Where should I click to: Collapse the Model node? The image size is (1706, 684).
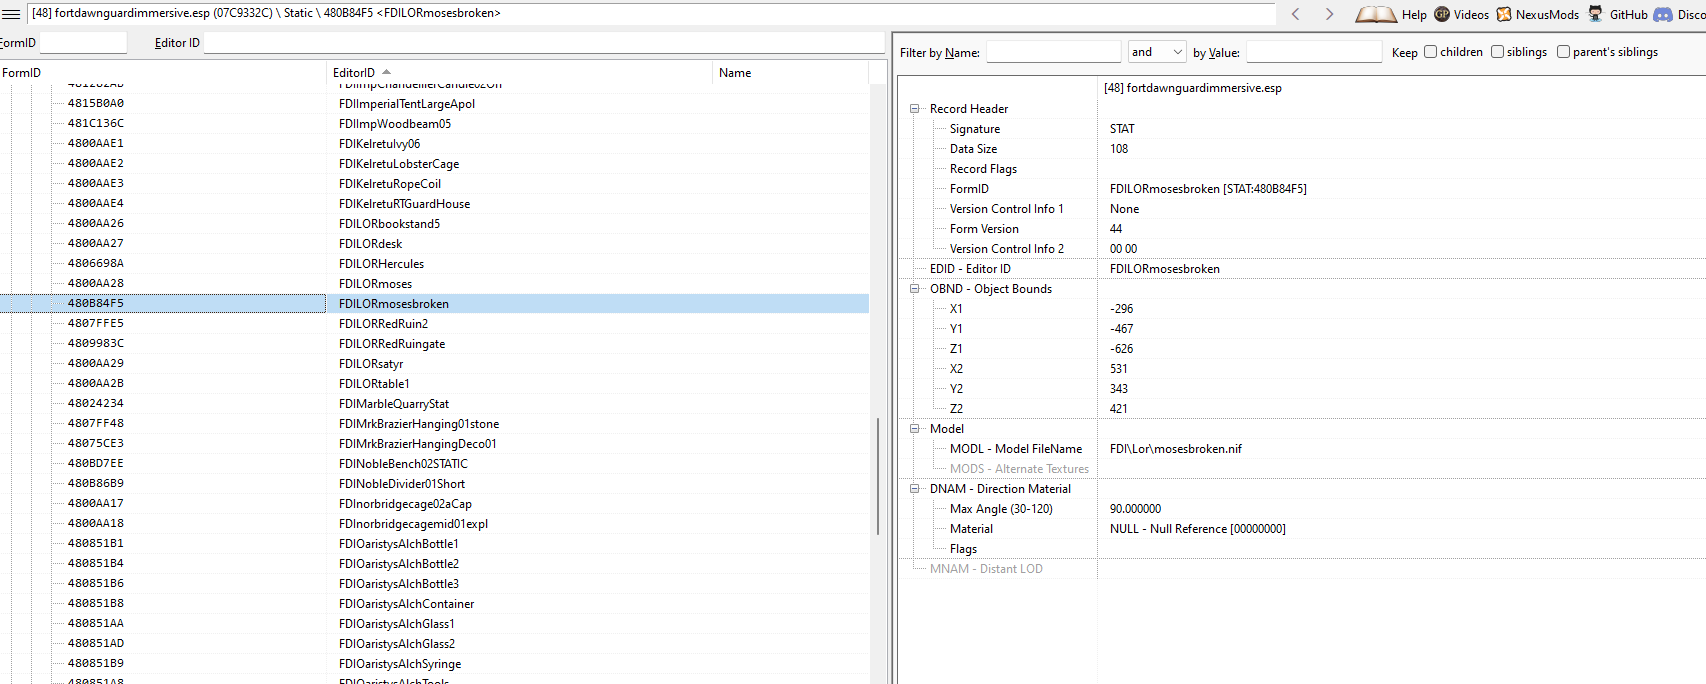pos(914,429)
